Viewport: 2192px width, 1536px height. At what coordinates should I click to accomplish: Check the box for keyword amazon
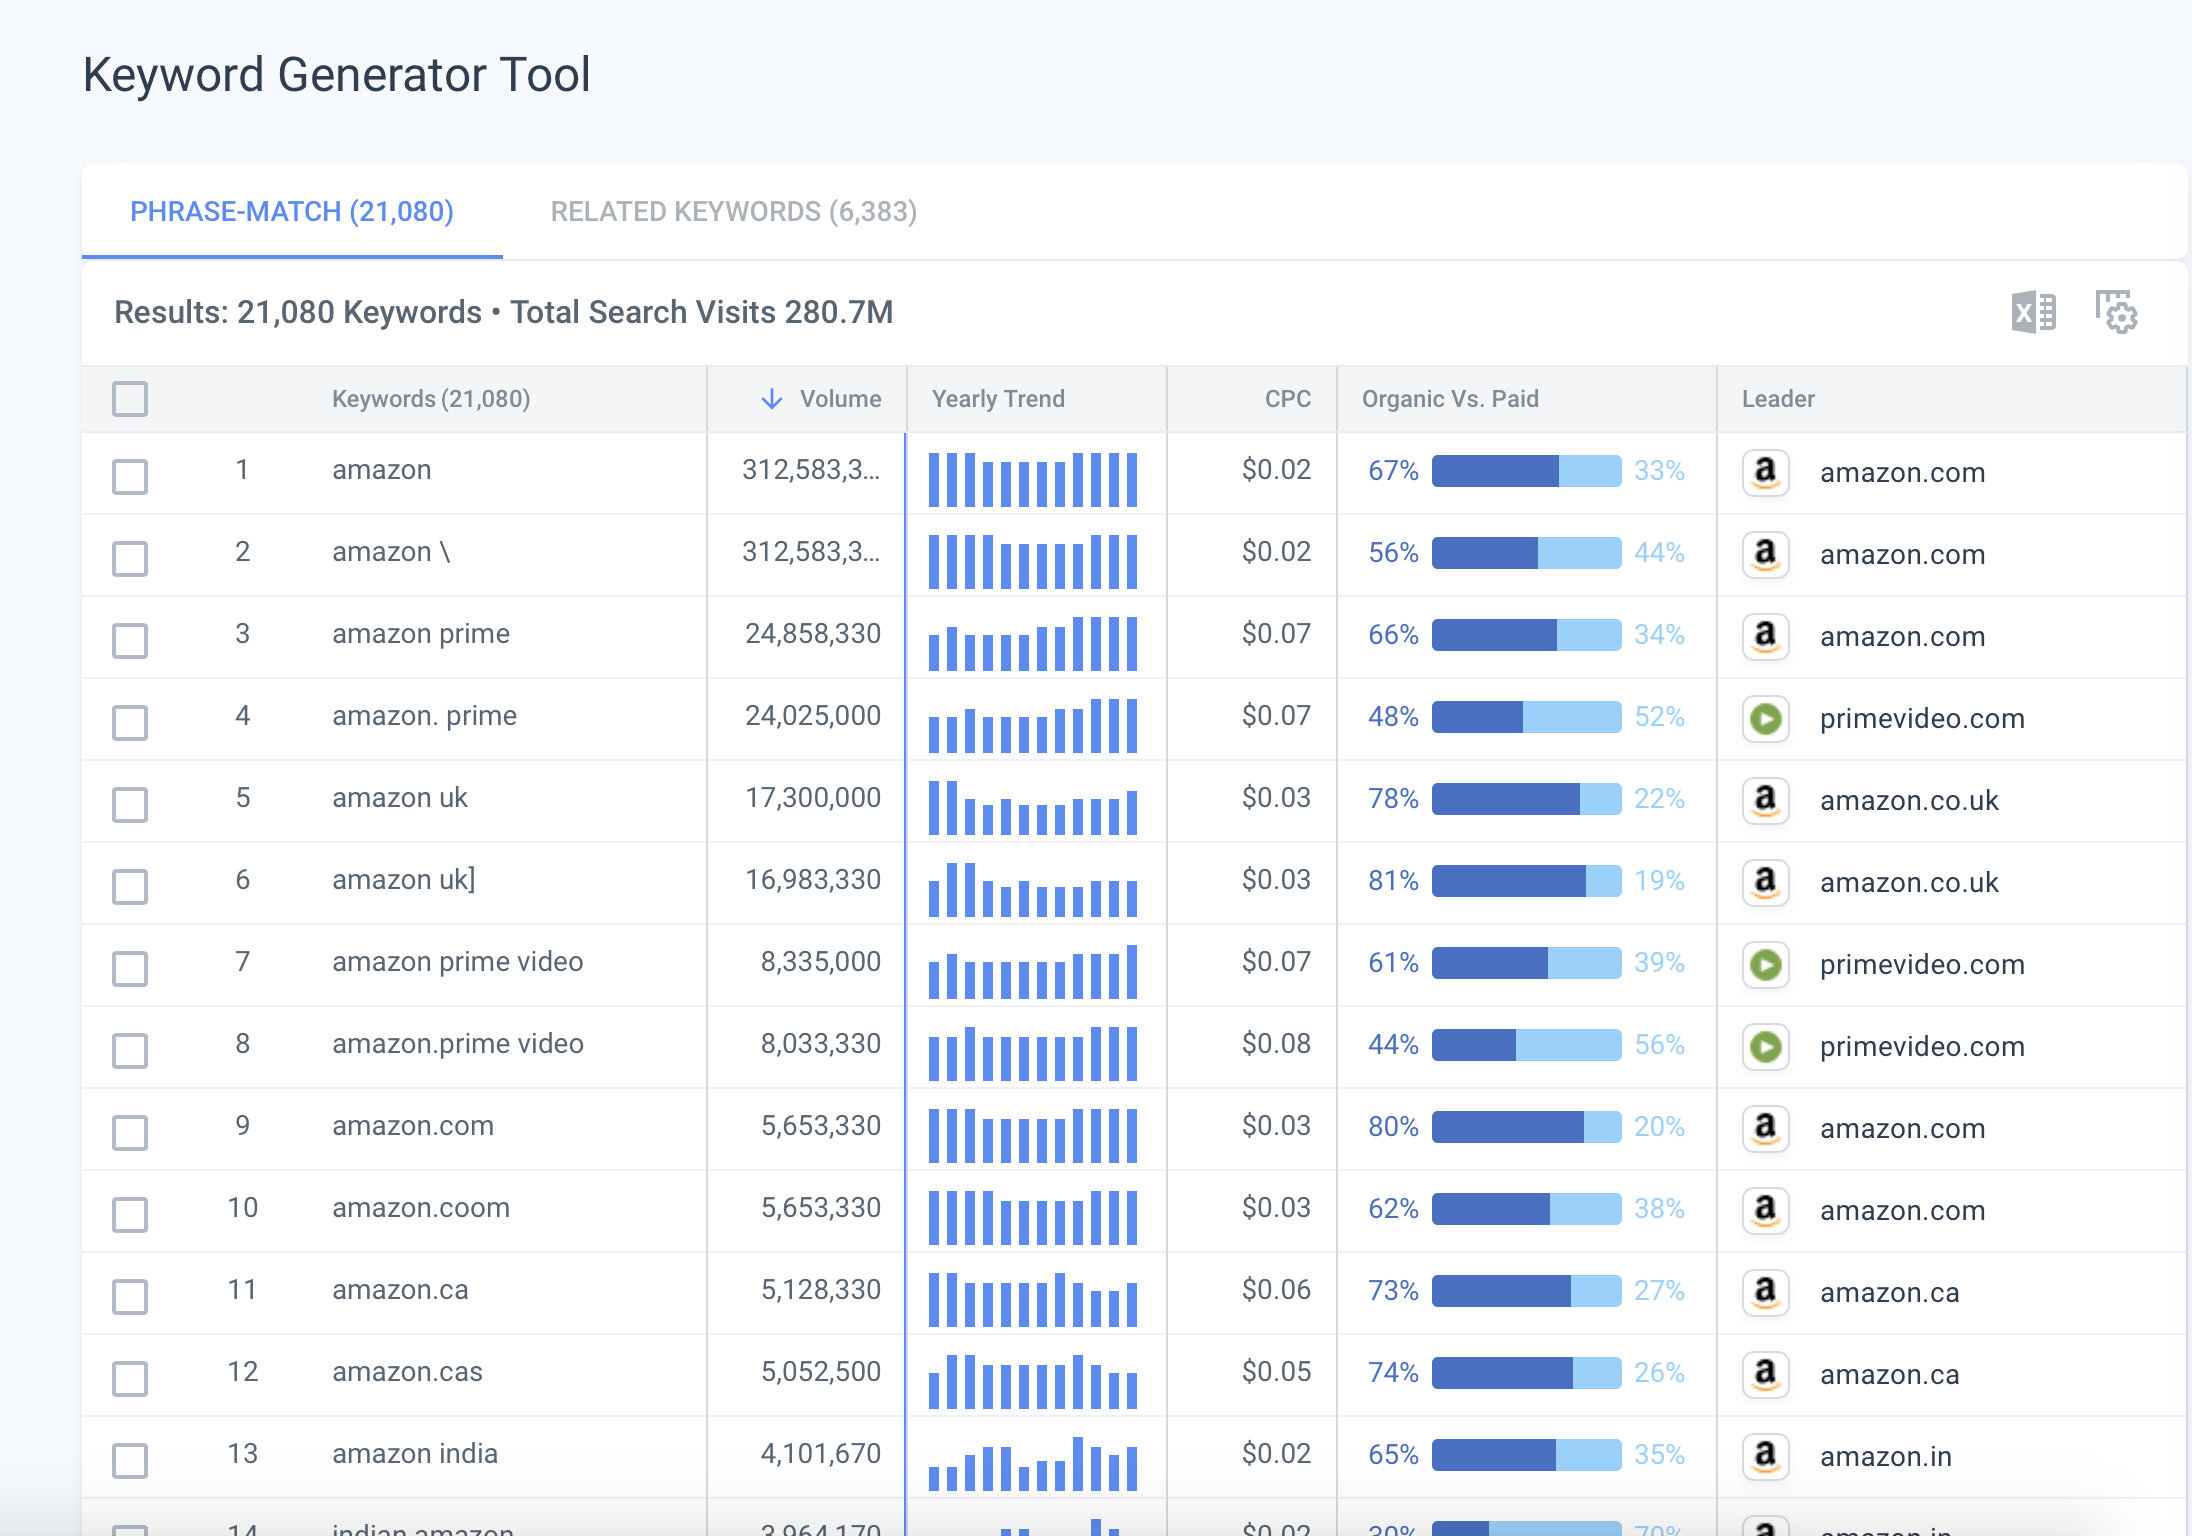[130, 476]
